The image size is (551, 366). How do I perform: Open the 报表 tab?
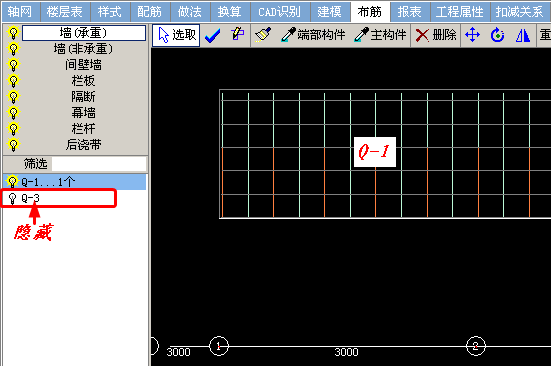(x=410, y=12)
